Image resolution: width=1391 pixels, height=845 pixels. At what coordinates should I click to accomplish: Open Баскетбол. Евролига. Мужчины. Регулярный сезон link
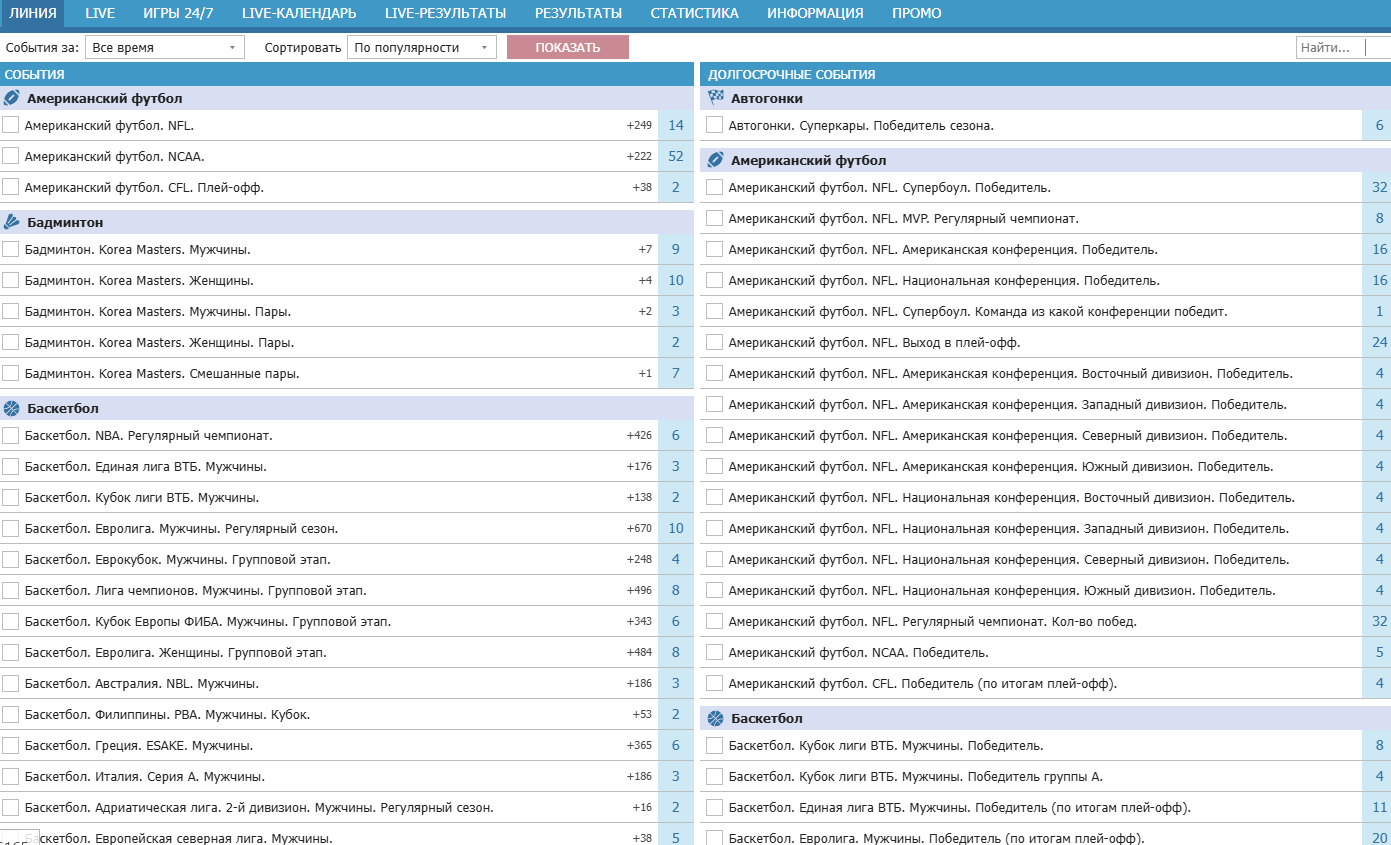[181, 528]
